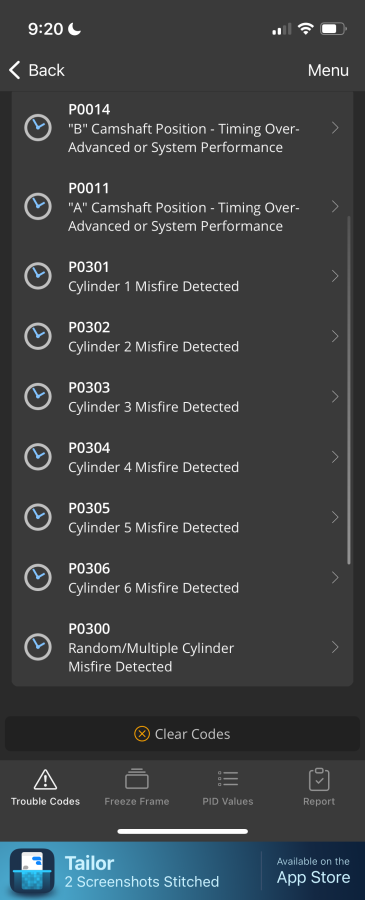Image resolution: width=365 pixels, height=900 pixels.
Task: Tap the clock icon beside P0300
Action: (38, 647)
